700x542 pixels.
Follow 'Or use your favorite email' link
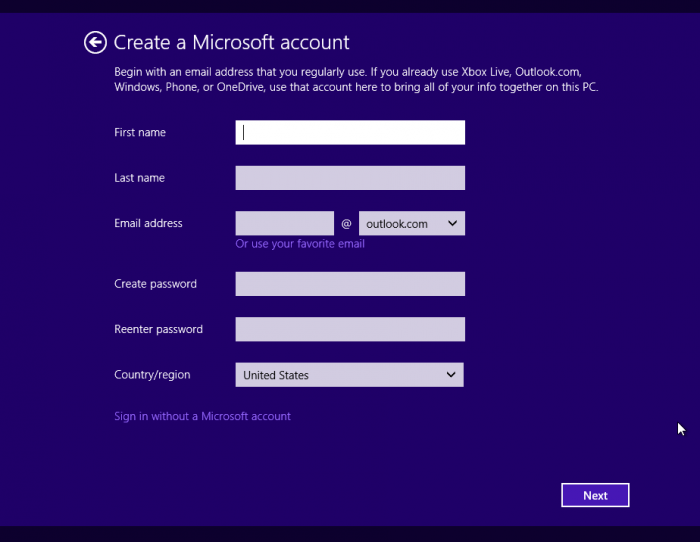click(300, 244)
